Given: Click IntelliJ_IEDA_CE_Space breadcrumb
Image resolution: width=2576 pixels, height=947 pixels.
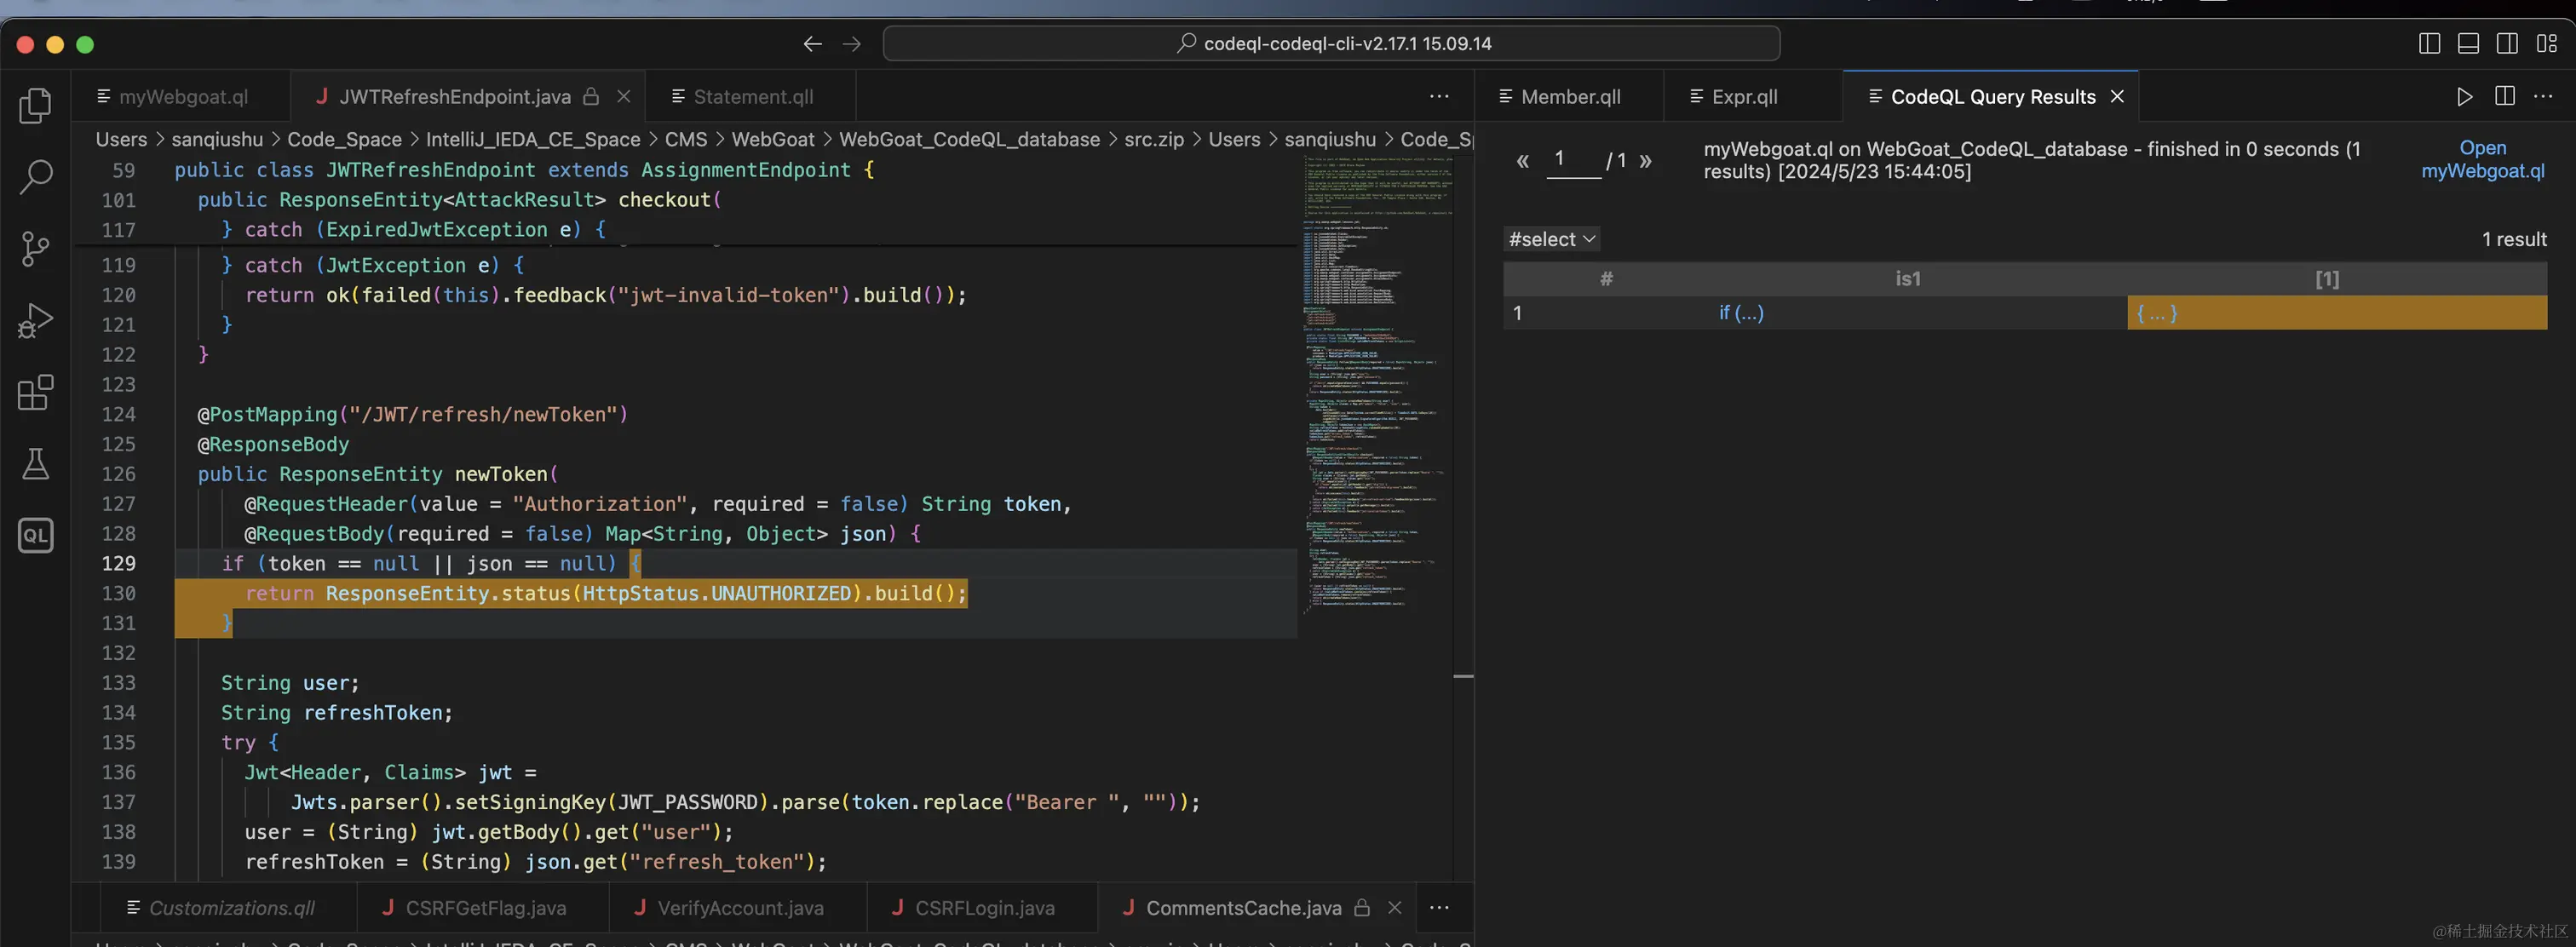Looking at the screenshot, I should (533, 140).
